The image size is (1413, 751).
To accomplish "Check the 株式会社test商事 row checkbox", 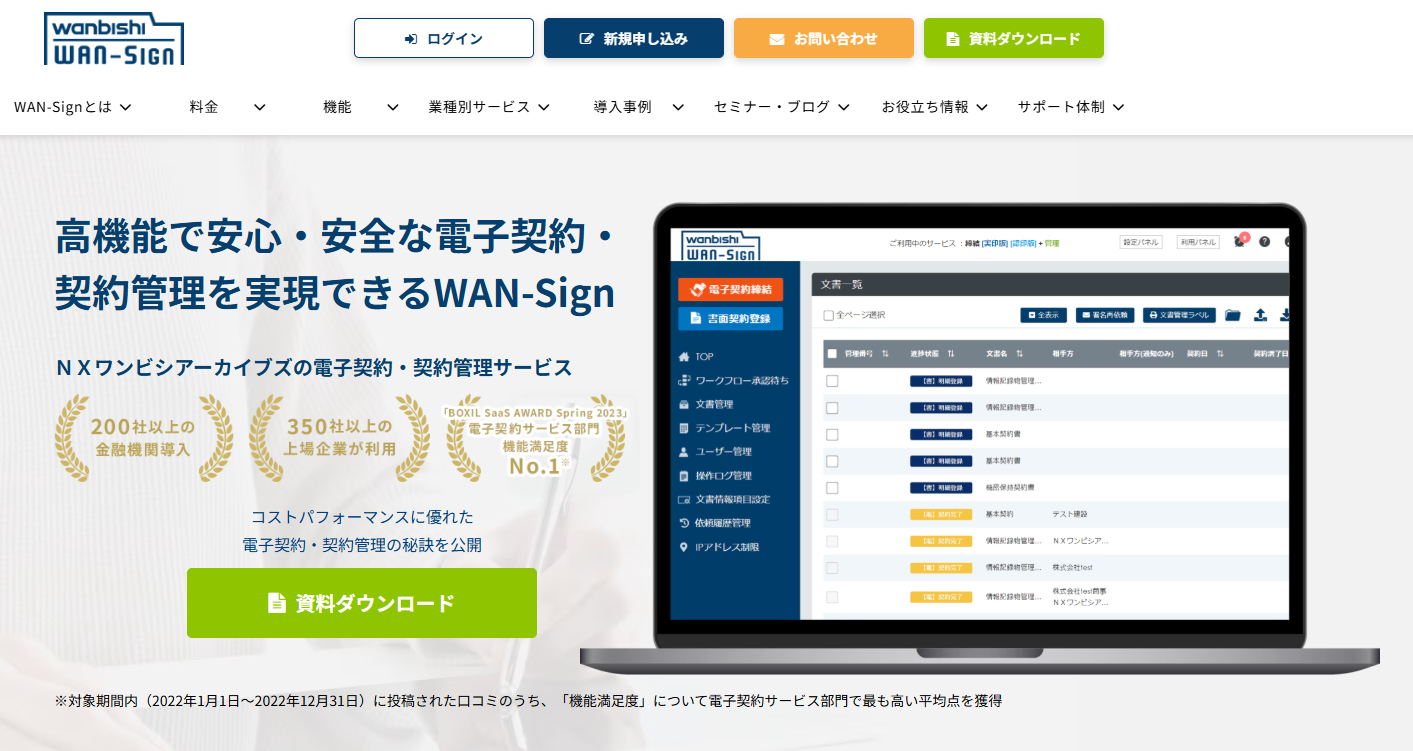I will [832, 596].
